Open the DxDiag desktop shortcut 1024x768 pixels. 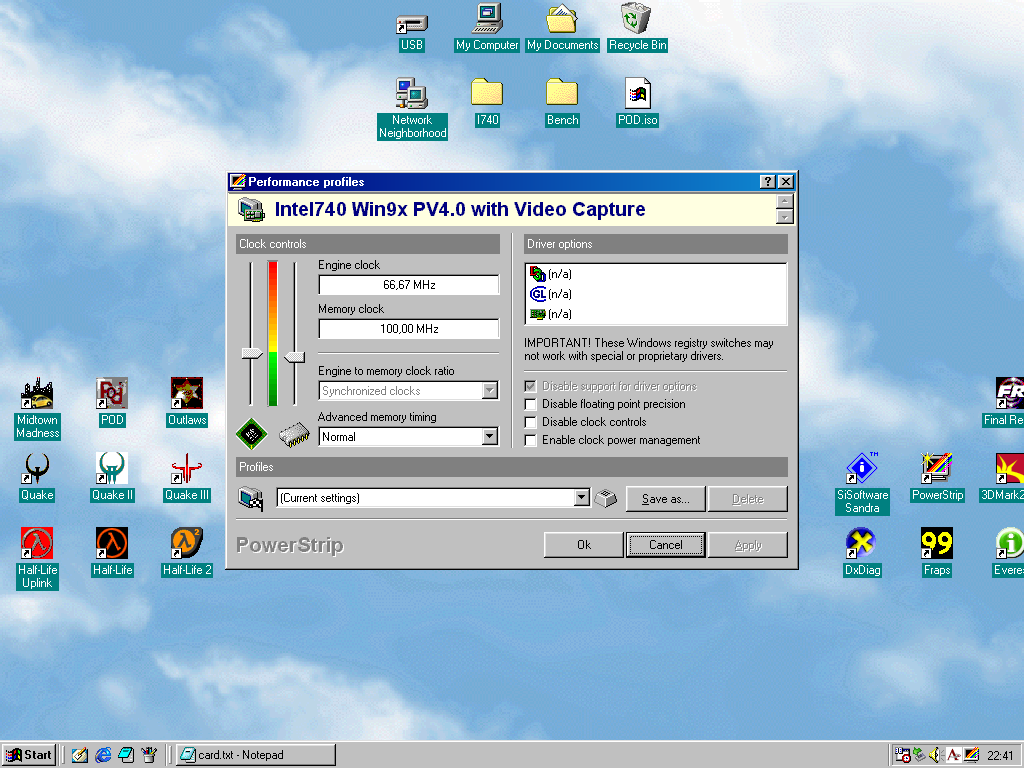tap(861, 544)
